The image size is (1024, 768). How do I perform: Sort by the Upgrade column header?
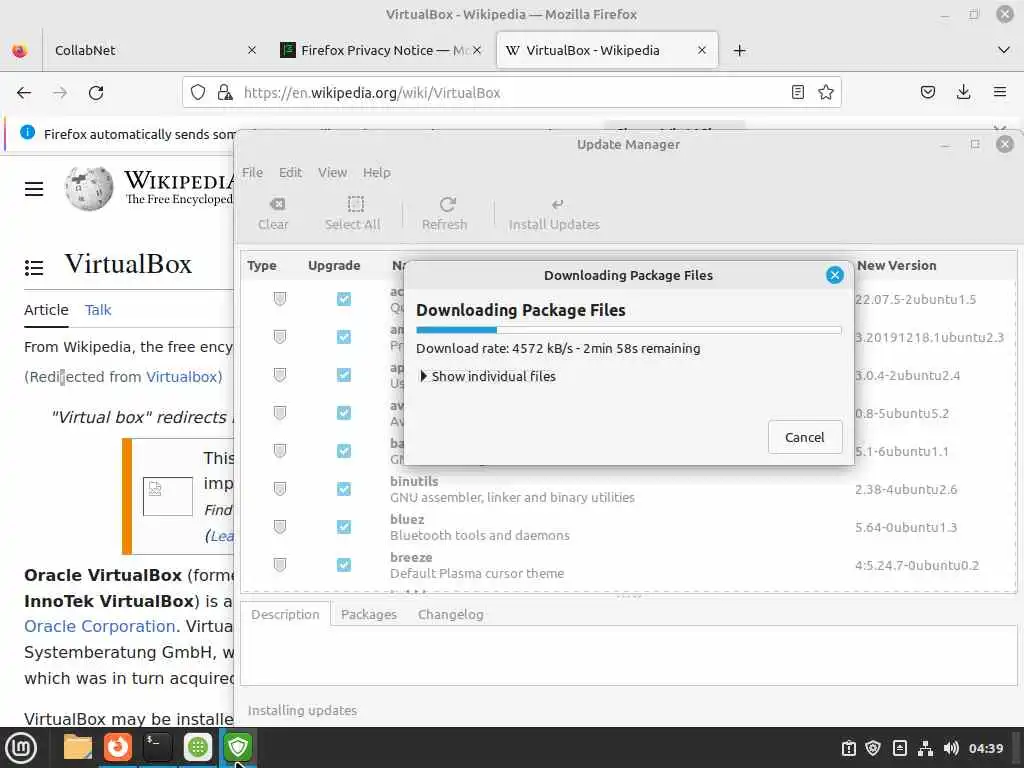334,265
